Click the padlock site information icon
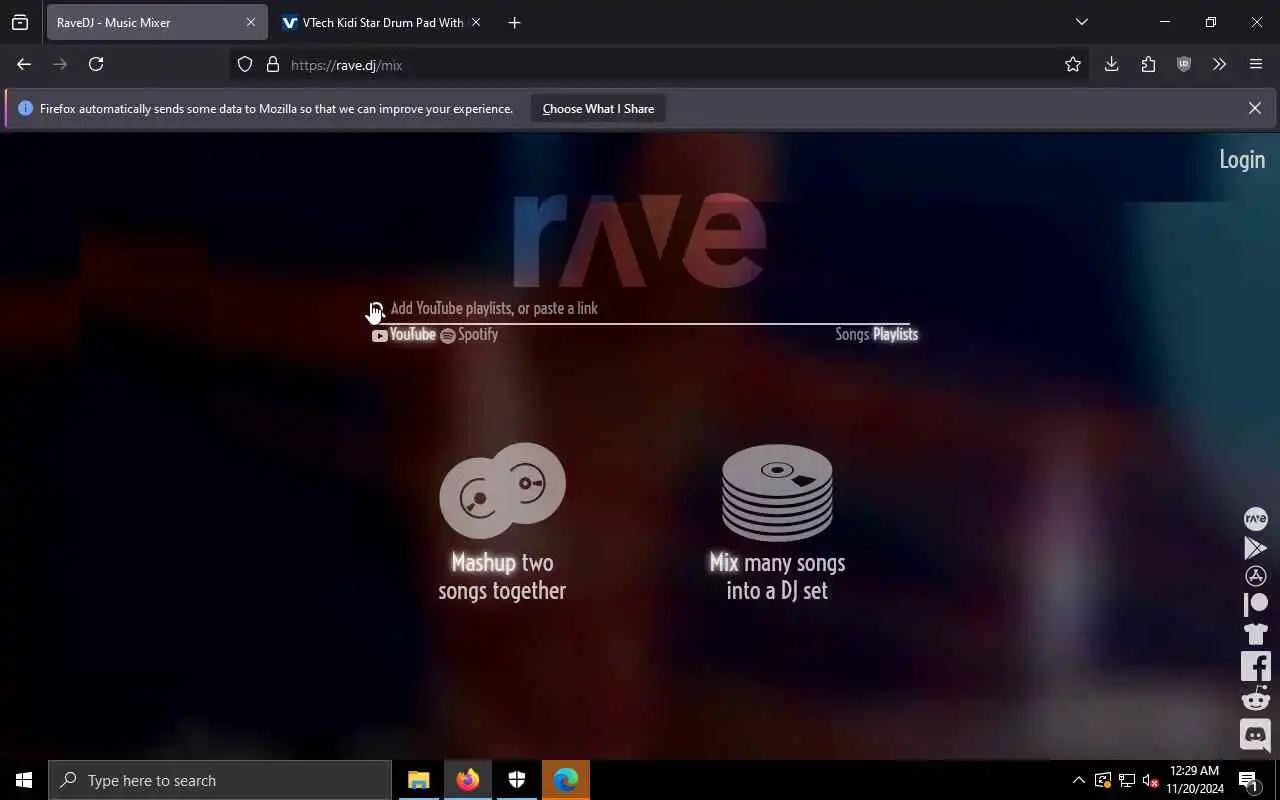The height and width of the screenshot is (800, 1280). pos(272,64)
